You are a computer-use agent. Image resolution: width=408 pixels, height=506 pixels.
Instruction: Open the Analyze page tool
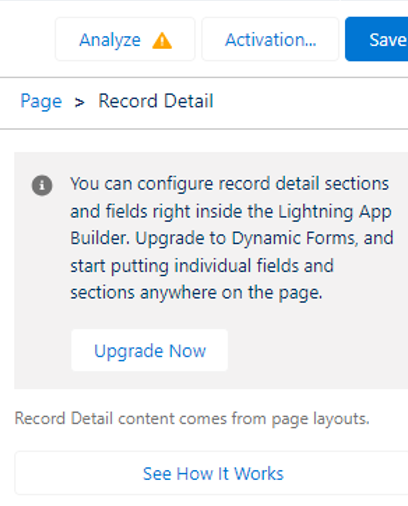[x=125, y=39]
